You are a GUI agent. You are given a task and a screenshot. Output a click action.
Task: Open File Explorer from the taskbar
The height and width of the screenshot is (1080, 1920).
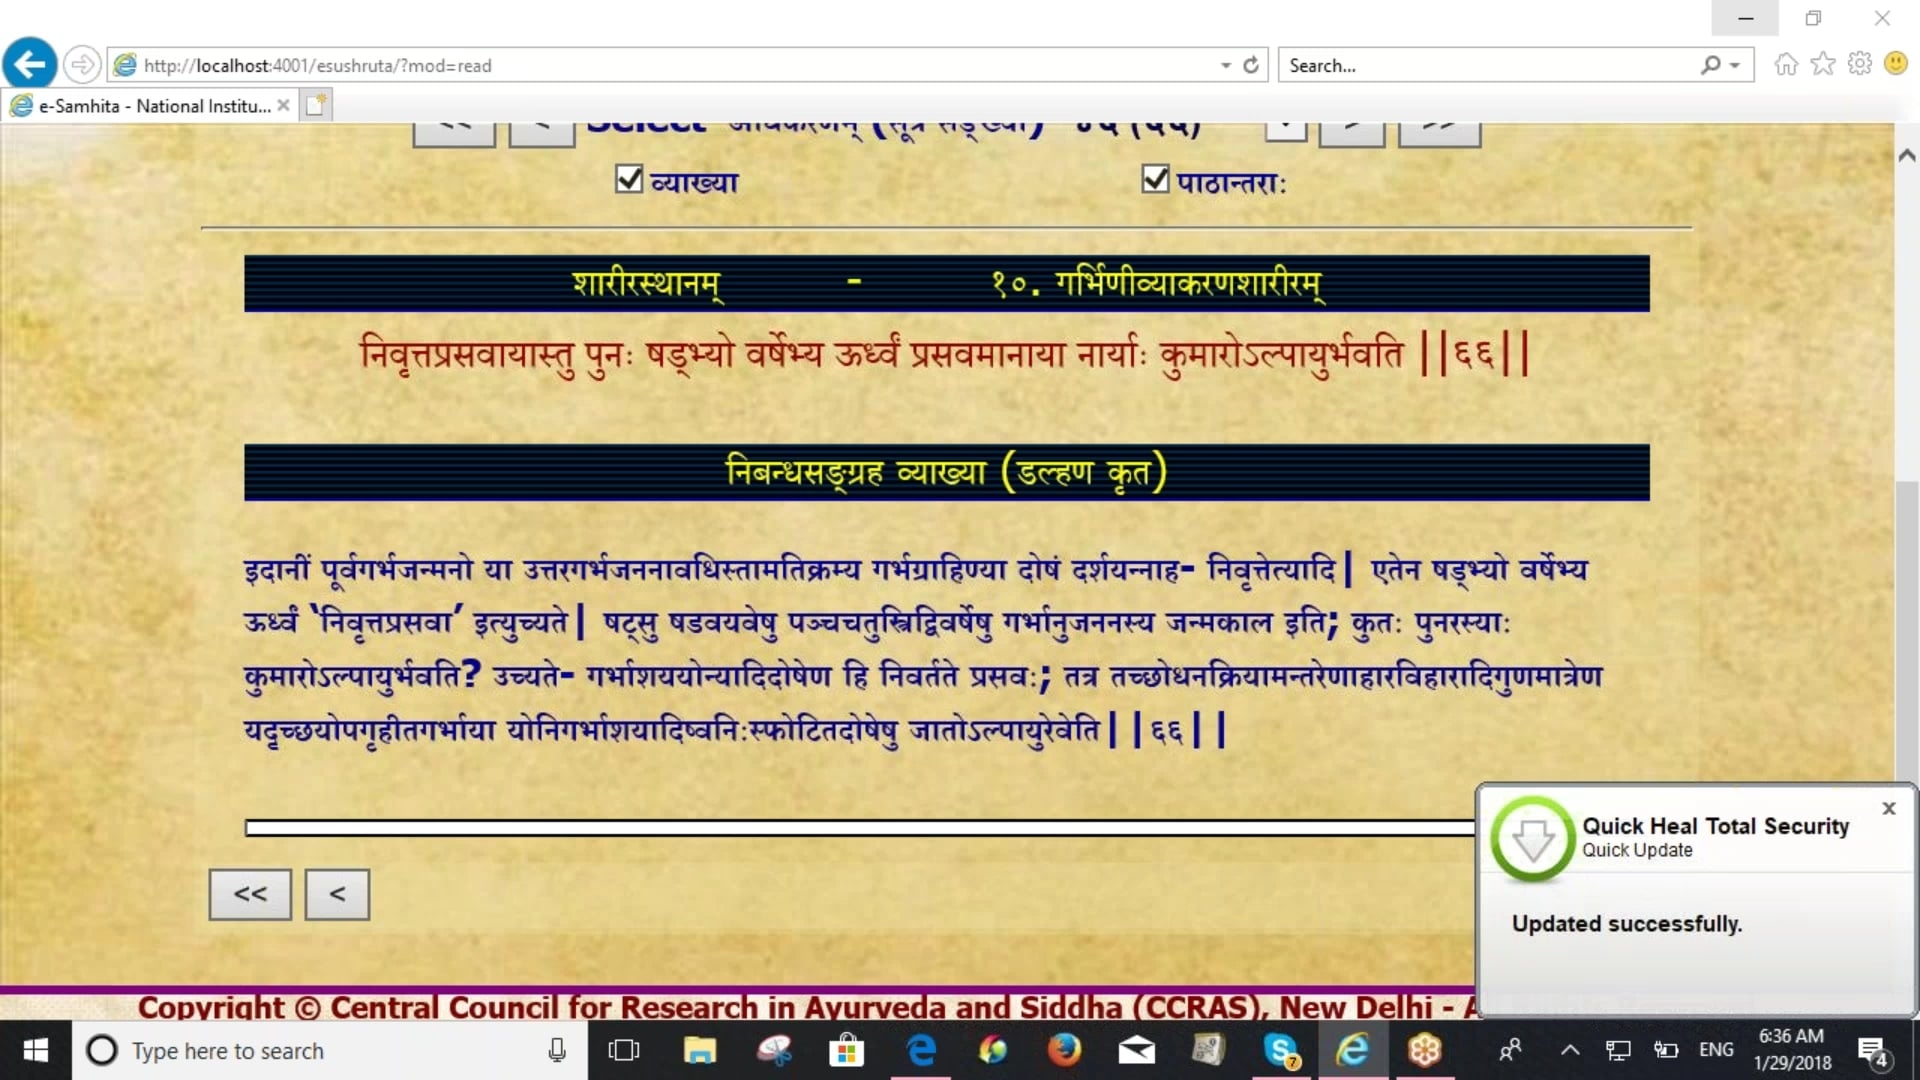[699, 1050]
